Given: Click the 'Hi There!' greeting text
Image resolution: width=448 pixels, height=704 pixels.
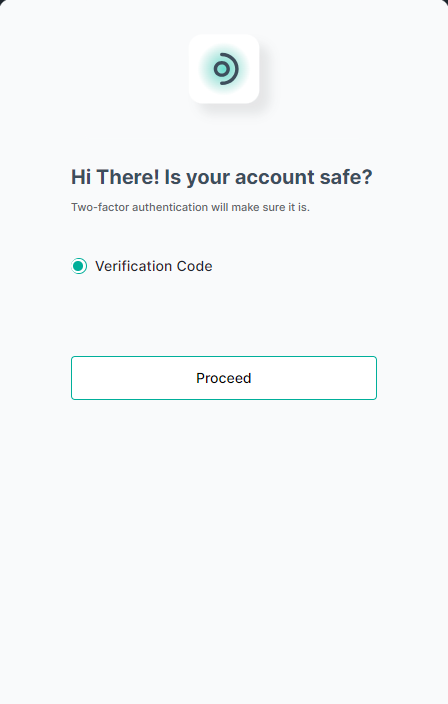Looking at the screenshot, I should (x=115, y=177).
